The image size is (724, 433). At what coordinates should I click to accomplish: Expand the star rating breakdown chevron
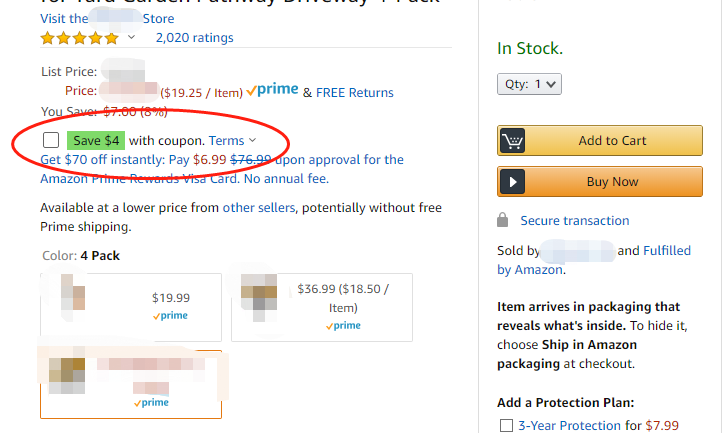pos(131,38)
